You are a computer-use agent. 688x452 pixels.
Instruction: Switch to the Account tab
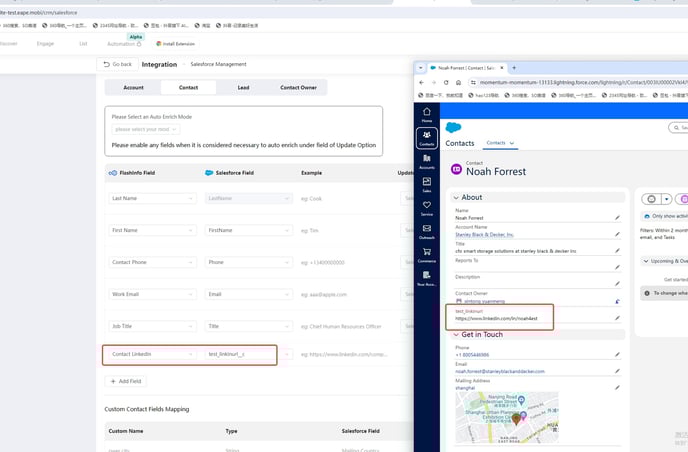pyautogui.click(x=133, y=88)
